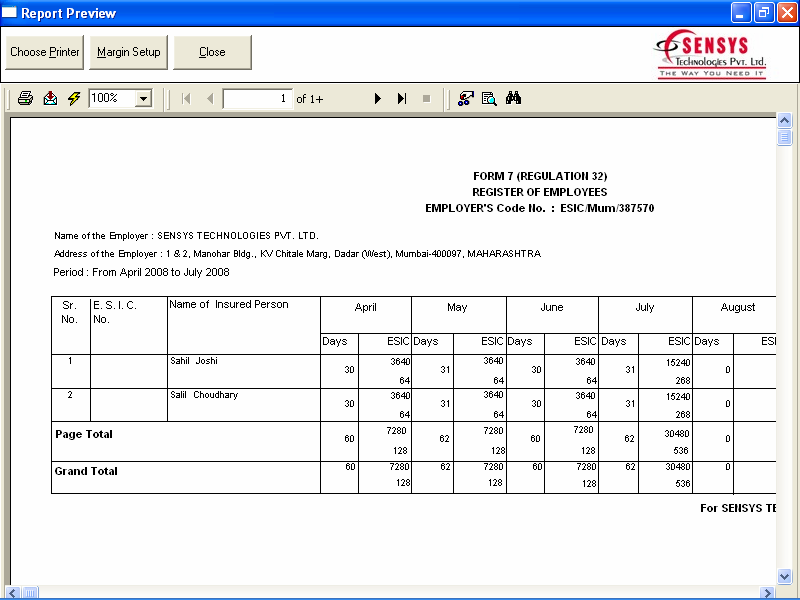Screen dimensions: 800x600
Task: Go to the previous page
Action: [210, 98]
